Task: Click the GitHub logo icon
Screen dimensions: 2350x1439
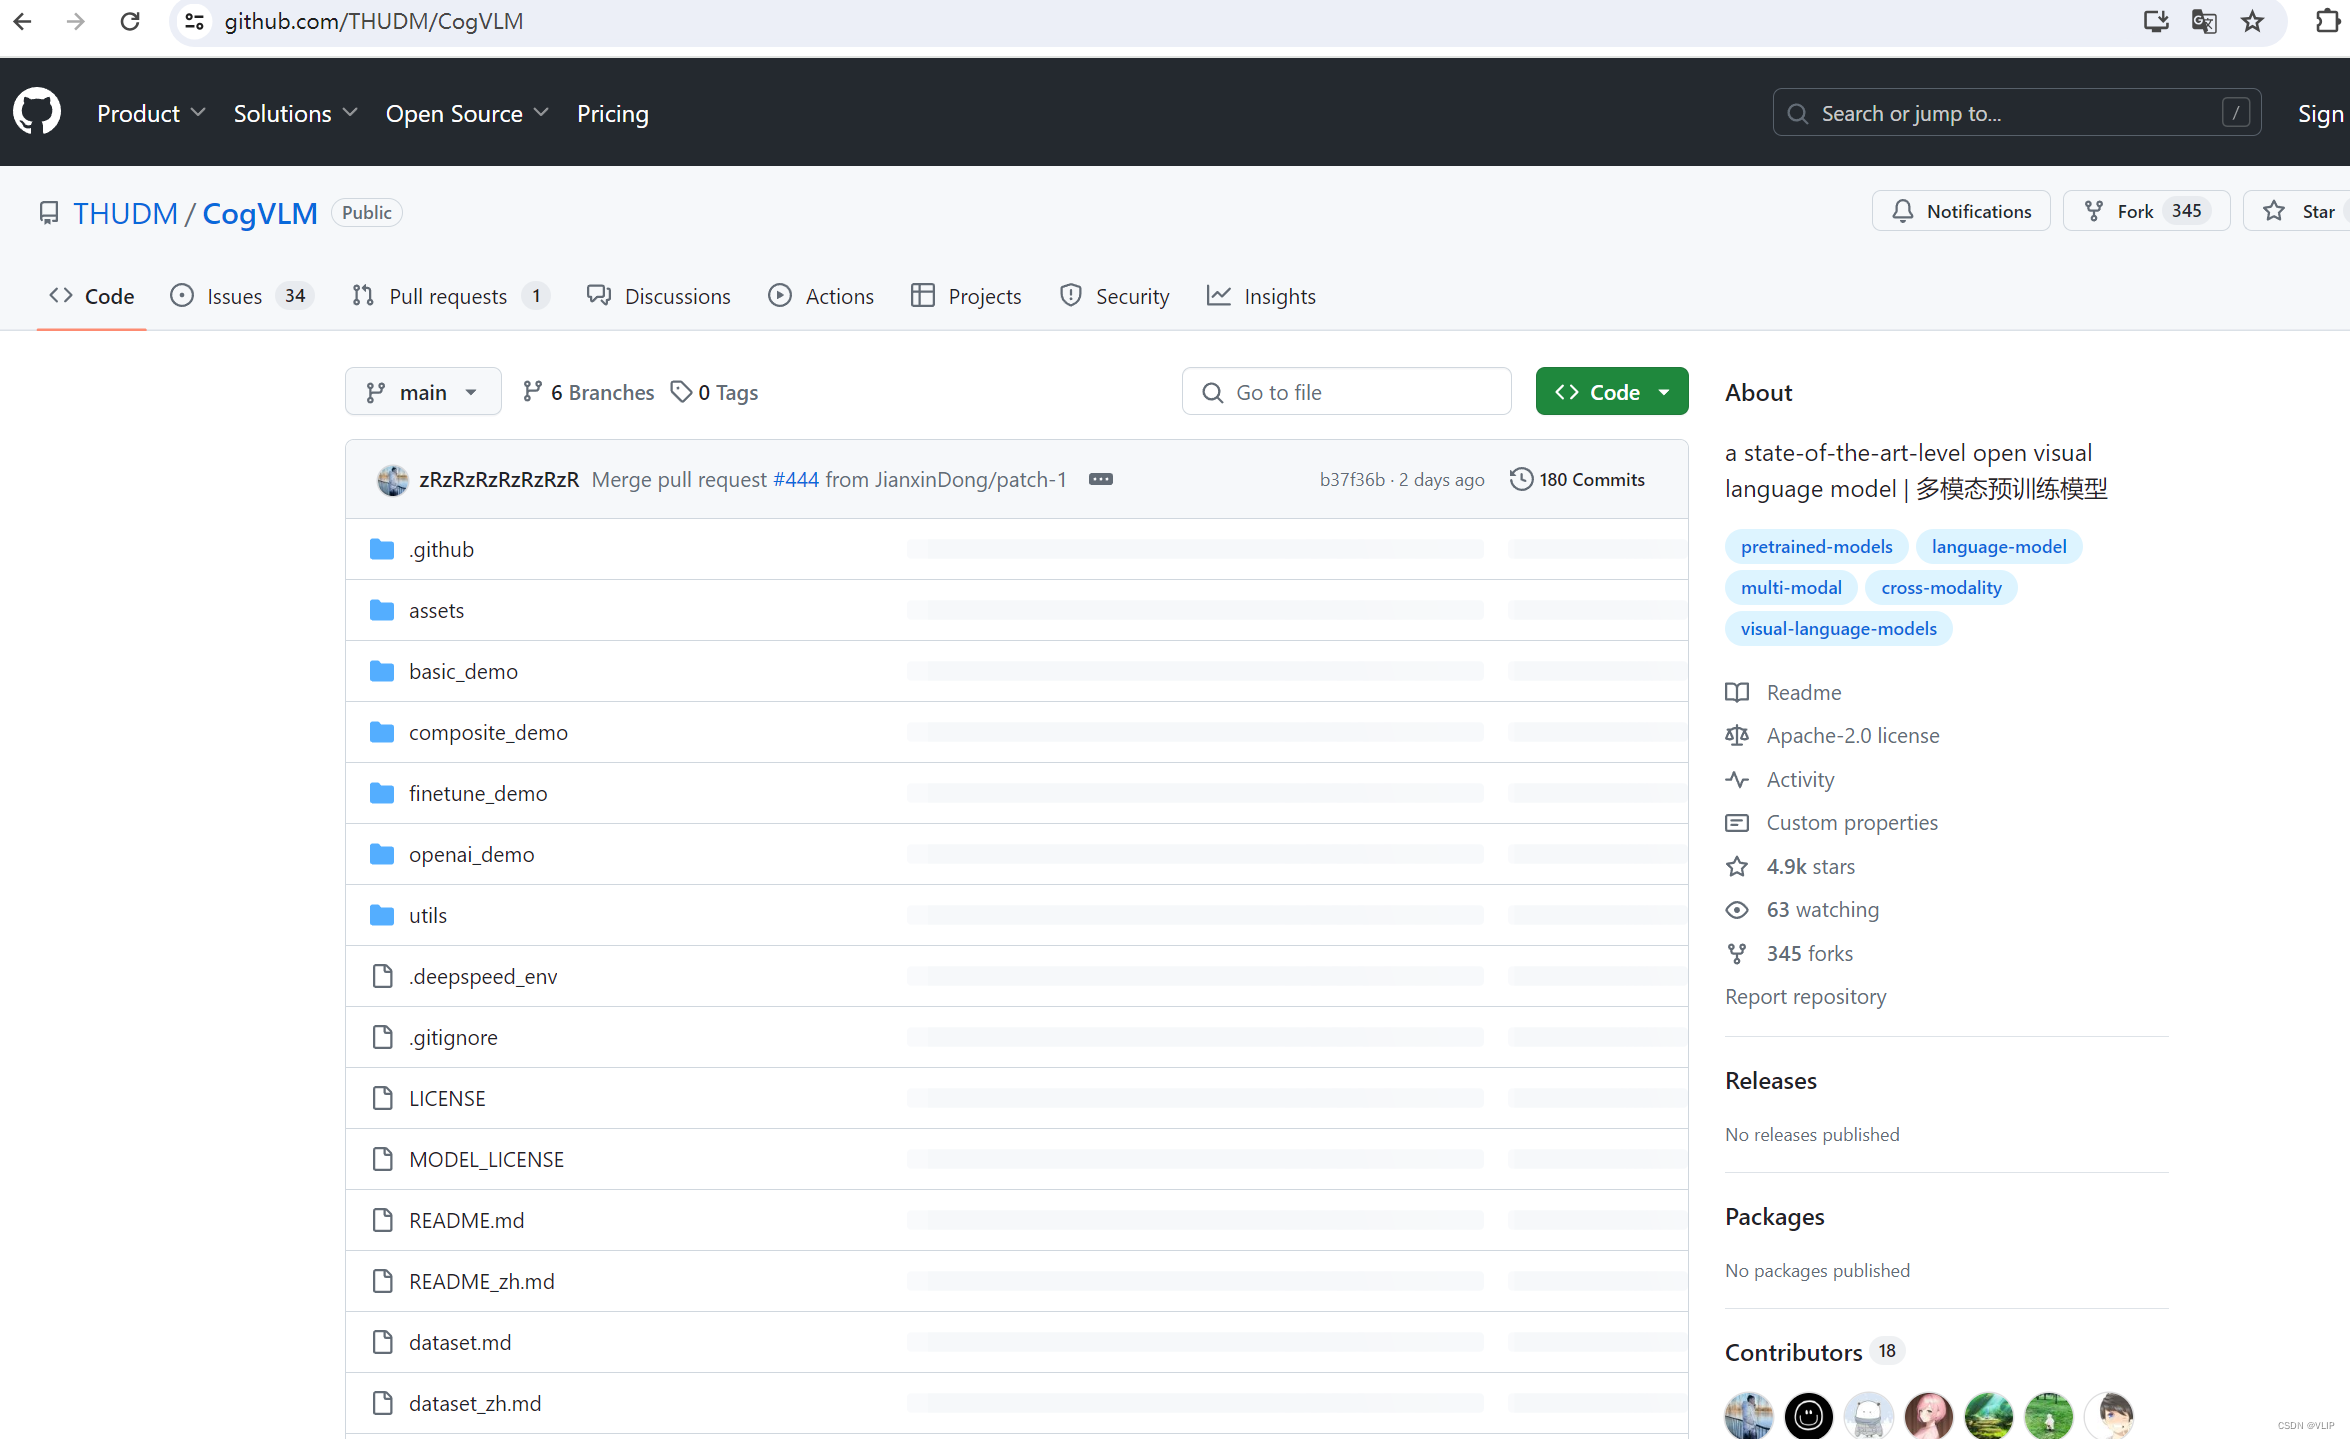Action: tap(37, 112)
